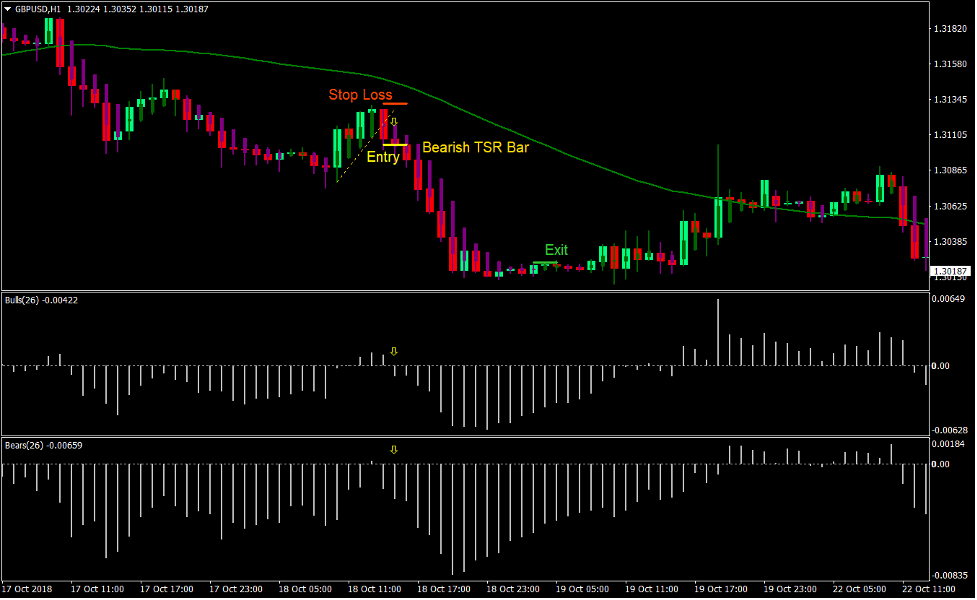Click the Exit annotation text

click(x=554, y=250)
